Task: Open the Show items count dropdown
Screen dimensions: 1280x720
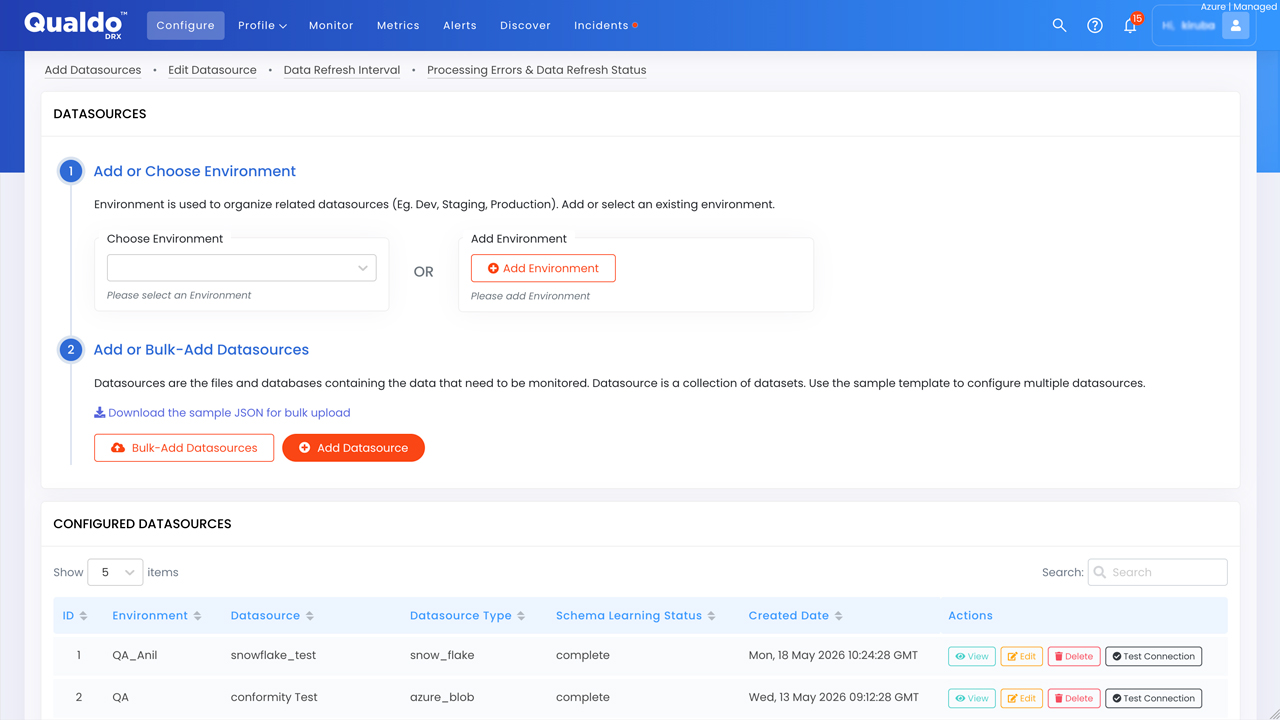Action: tap(115, 572)
